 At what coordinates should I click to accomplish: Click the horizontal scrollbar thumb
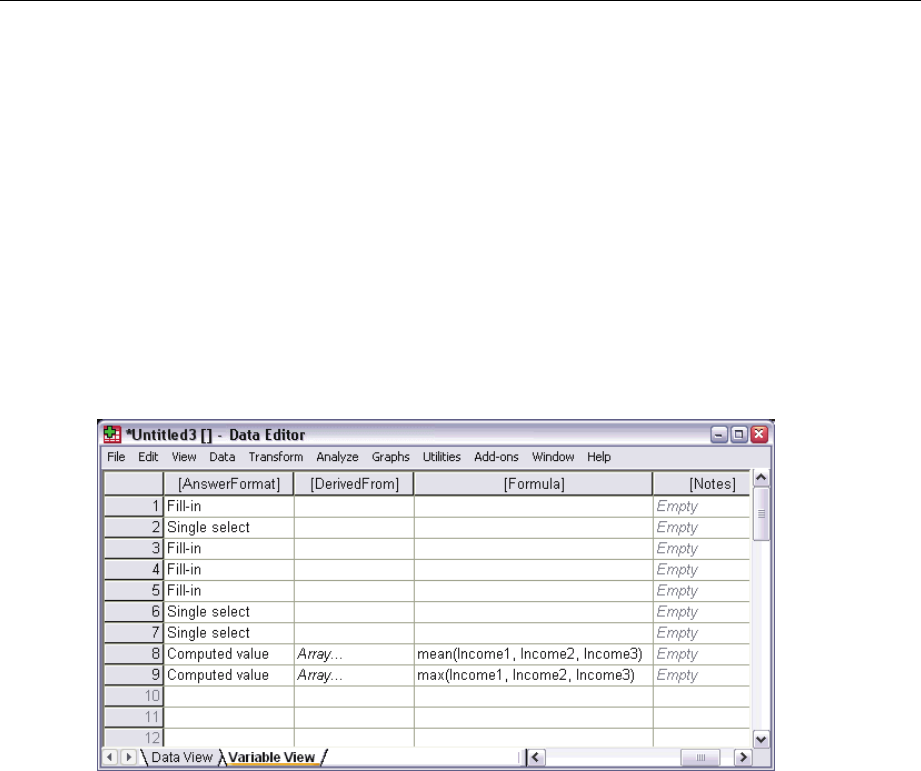(700, 757)
